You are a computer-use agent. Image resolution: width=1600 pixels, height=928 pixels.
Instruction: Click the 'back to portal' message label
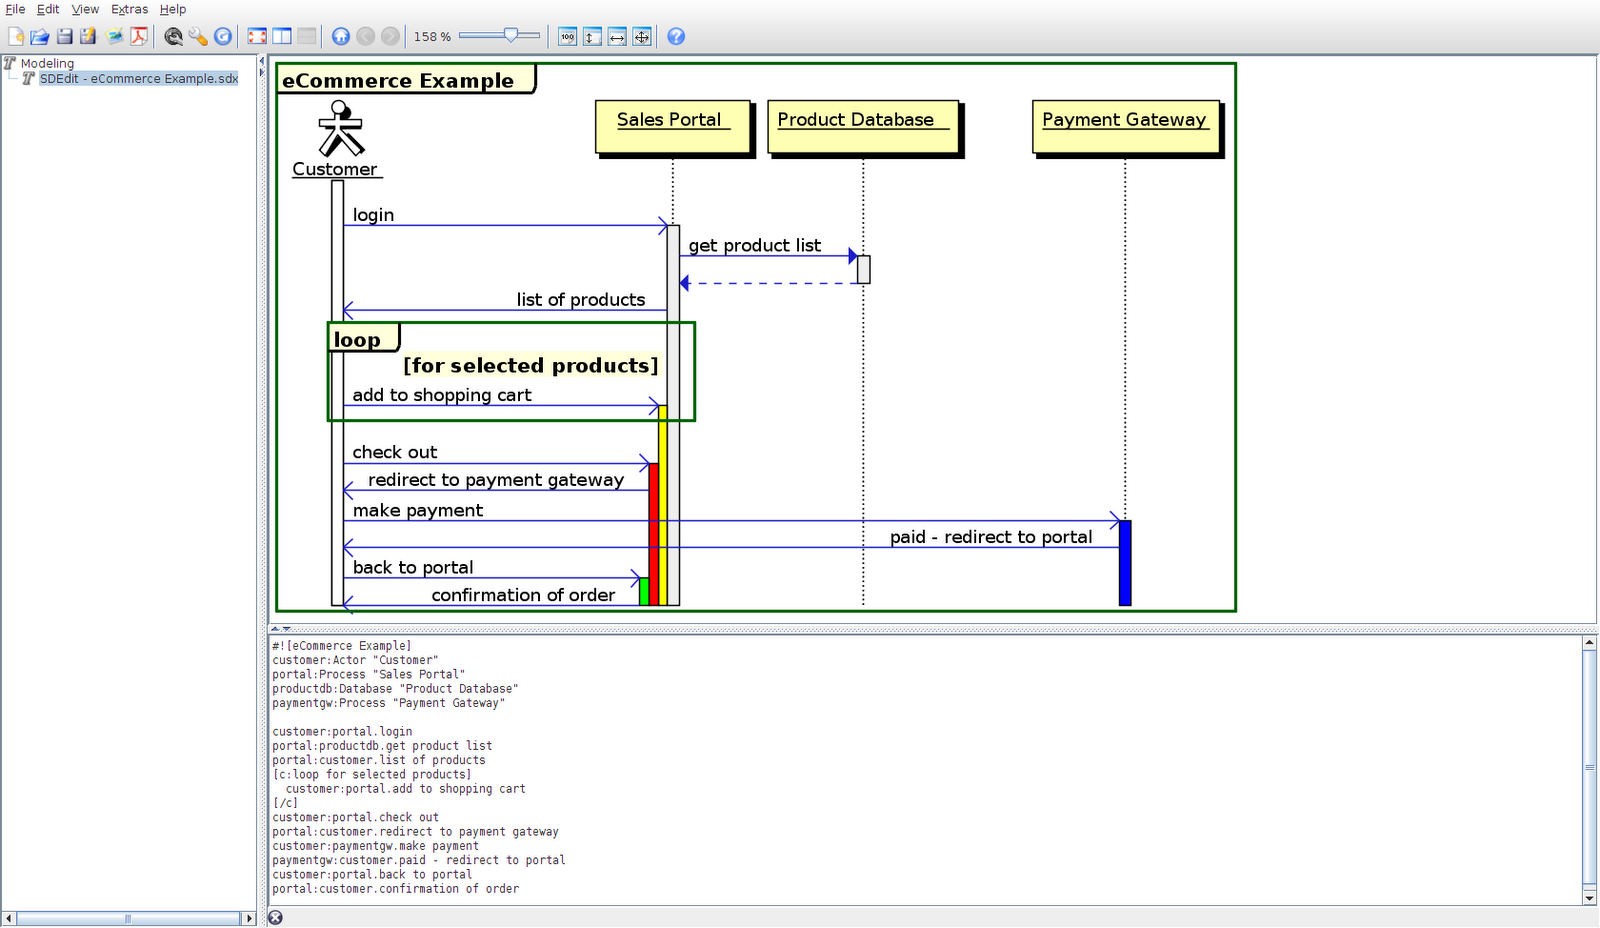[x=413, y=567]
